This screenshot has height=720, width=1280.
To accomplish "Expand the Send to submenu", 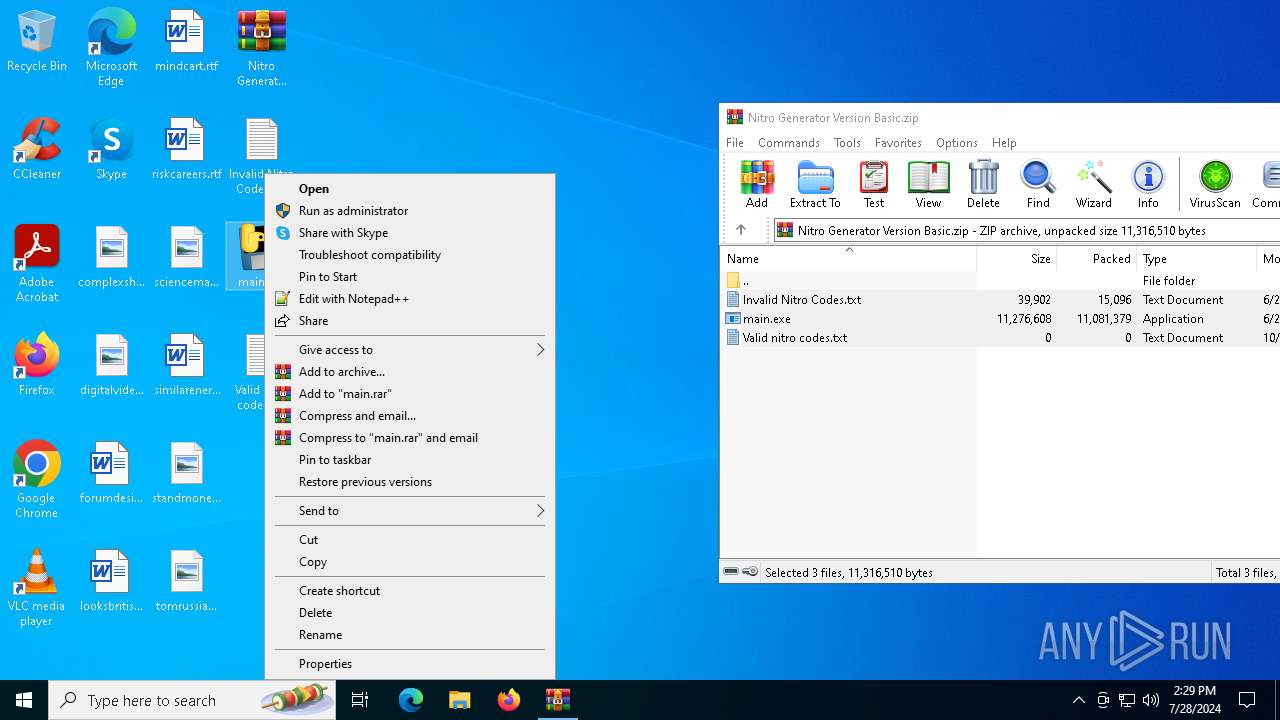I will [x=410, y=511].
